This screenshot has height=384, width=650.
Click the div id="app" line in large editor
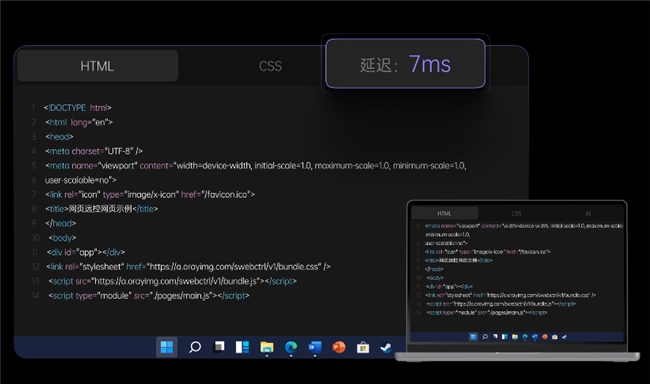86,252
